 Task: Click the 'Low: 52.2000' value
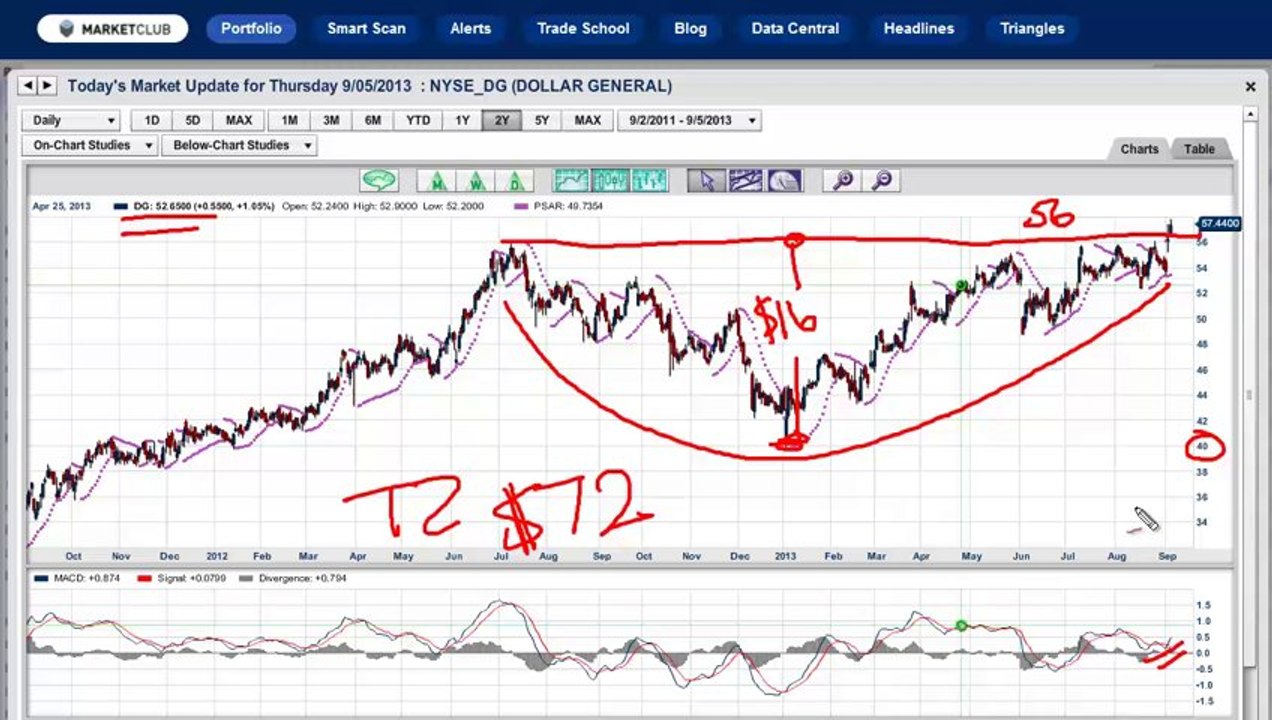click(453, 206)
